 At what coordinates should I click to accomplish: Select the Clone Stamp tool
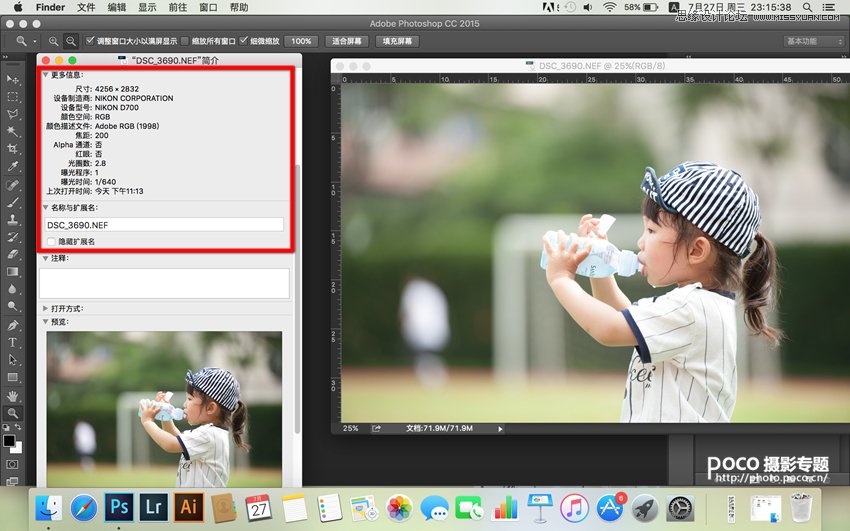(12, 219)
